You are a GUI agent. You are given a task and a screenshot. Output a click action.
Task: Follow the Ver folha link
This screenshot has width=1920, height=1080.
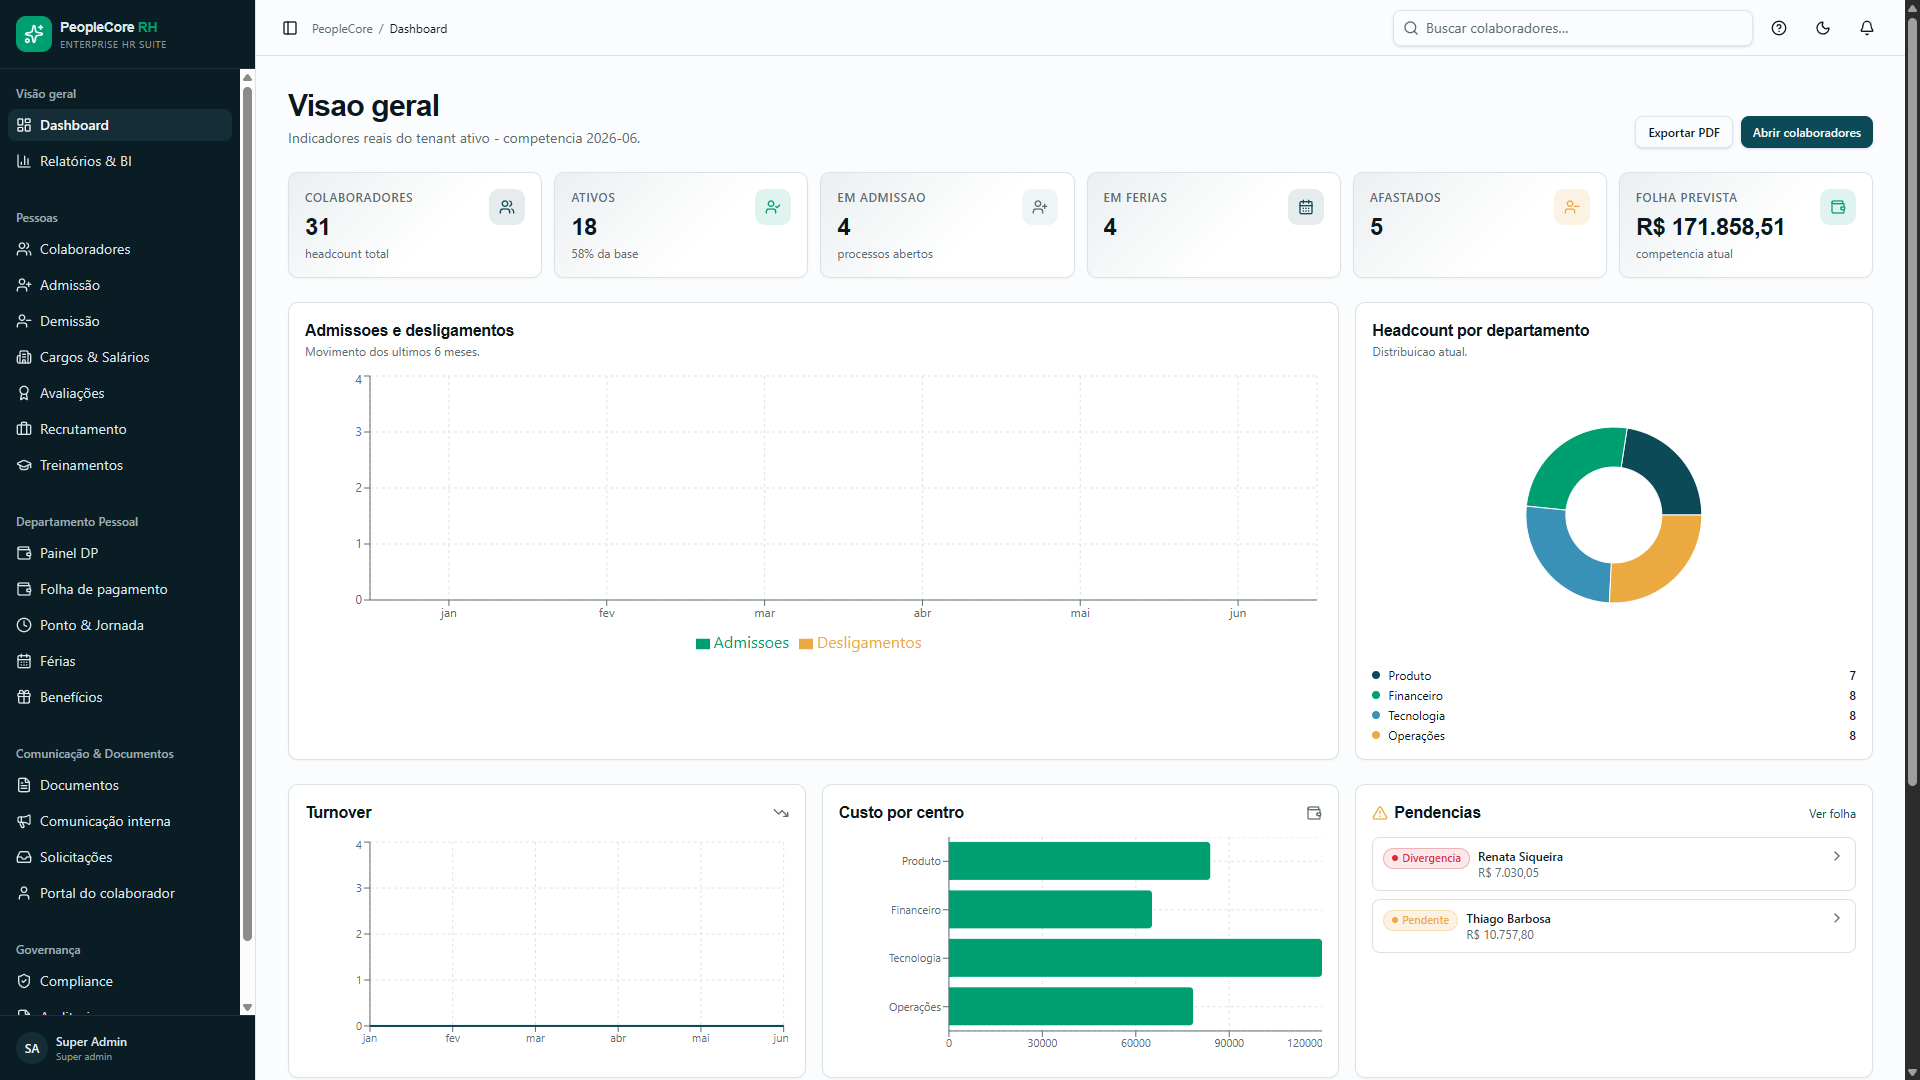tap(1831, 814)
